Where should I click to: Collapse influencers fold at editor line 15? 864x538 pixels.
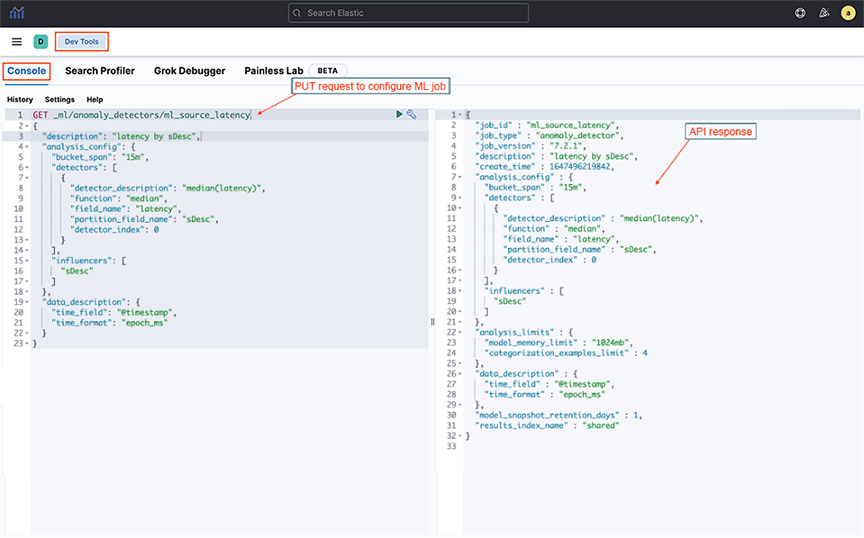coord(27,261)
